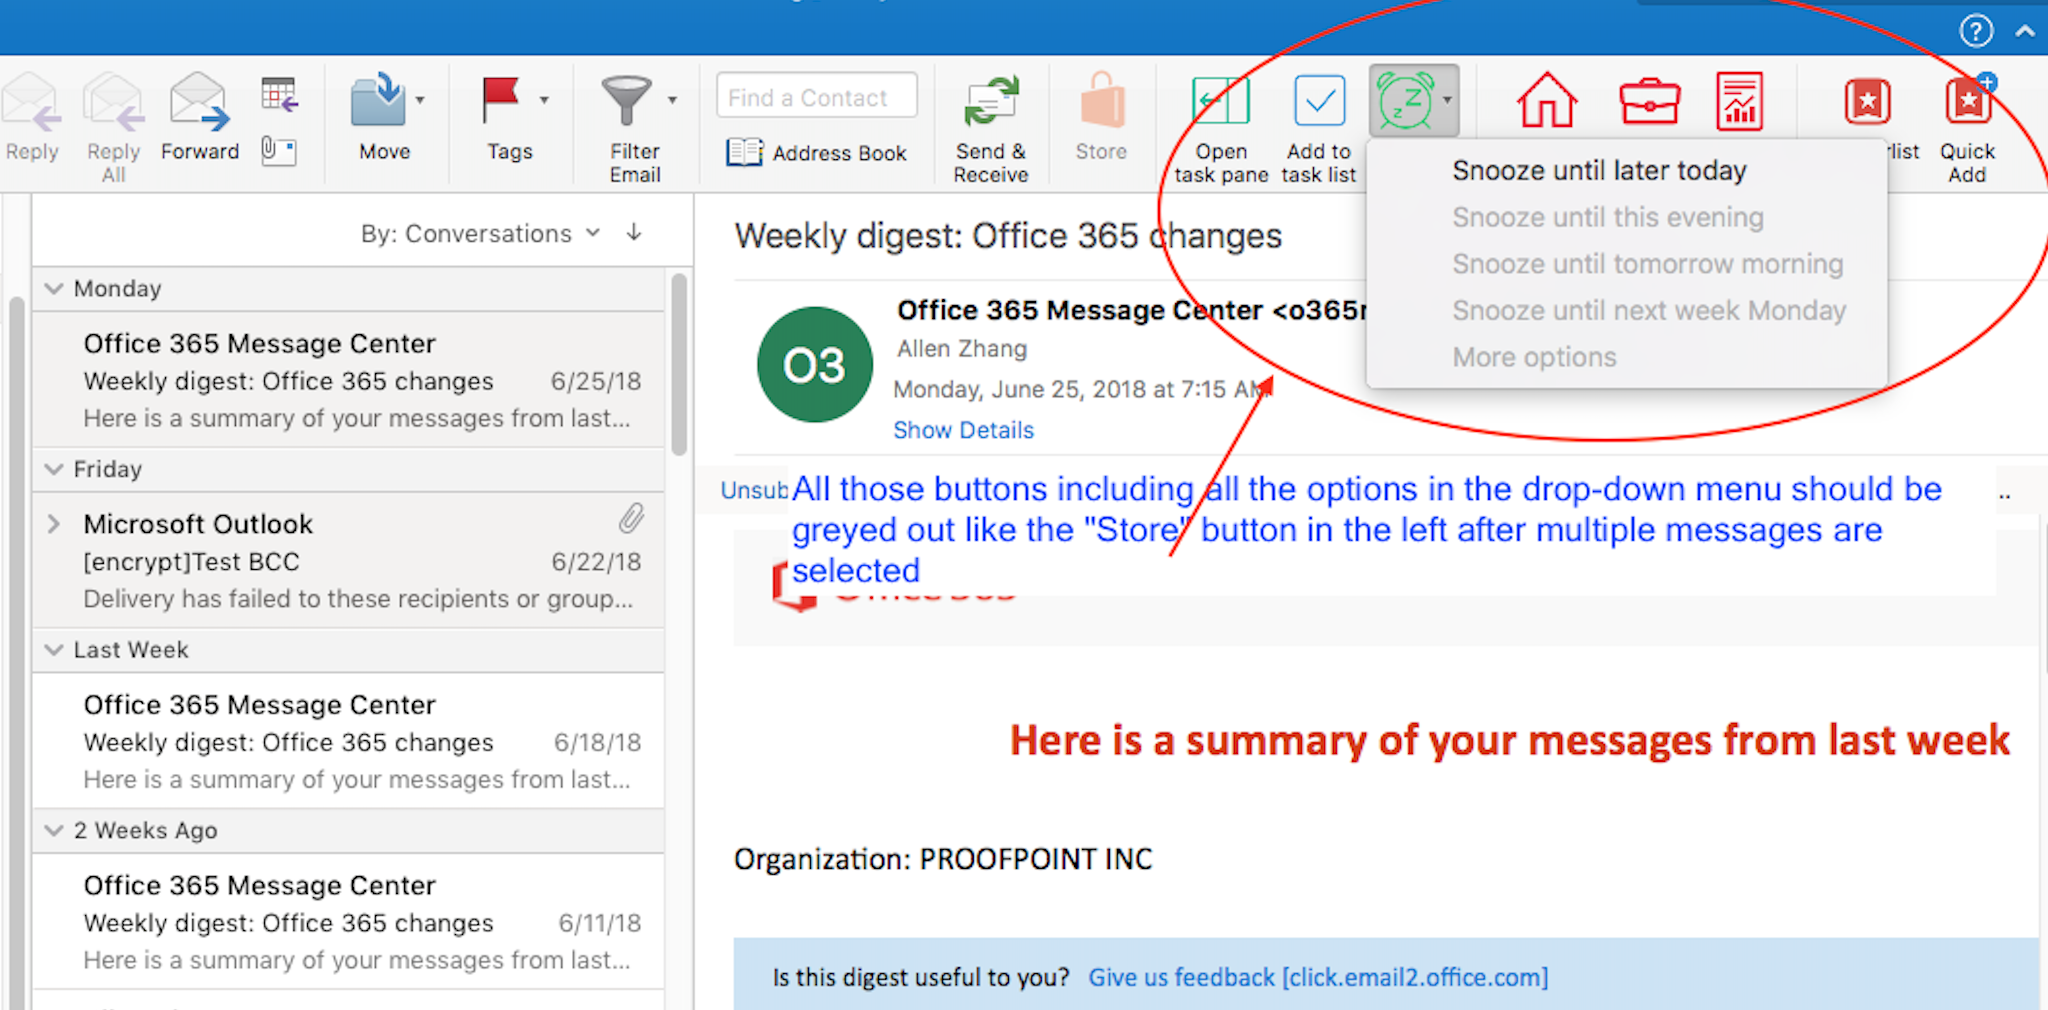Click the Reply All icon

coord(113,102)
